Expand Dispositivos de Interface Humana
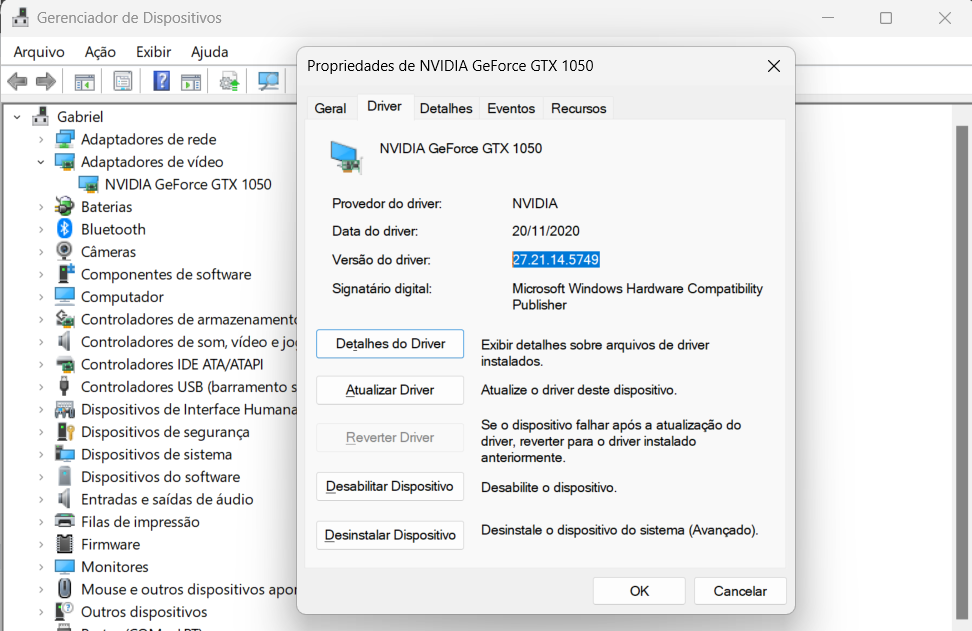 tap(41, 410)
